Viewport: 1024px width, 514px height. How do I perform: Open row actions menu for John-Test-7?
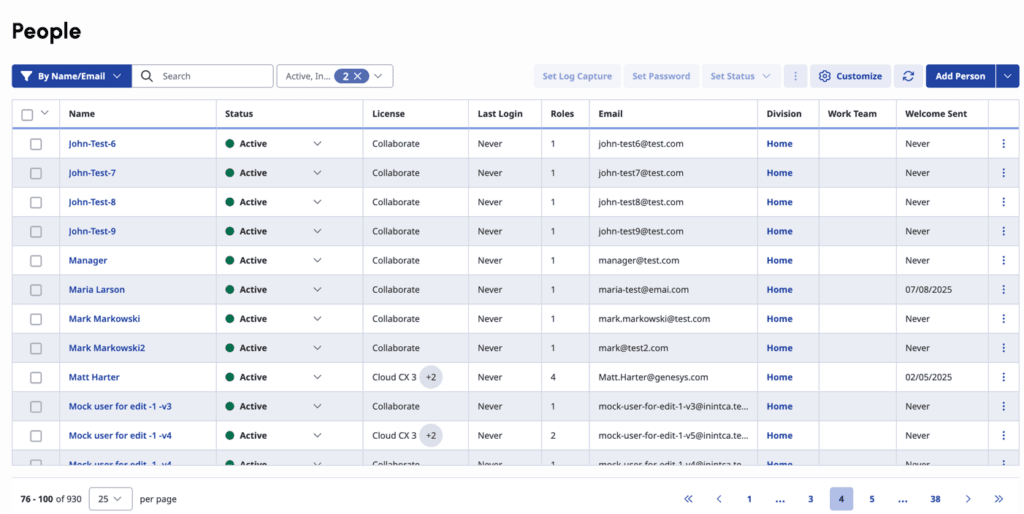point(1003,173)
